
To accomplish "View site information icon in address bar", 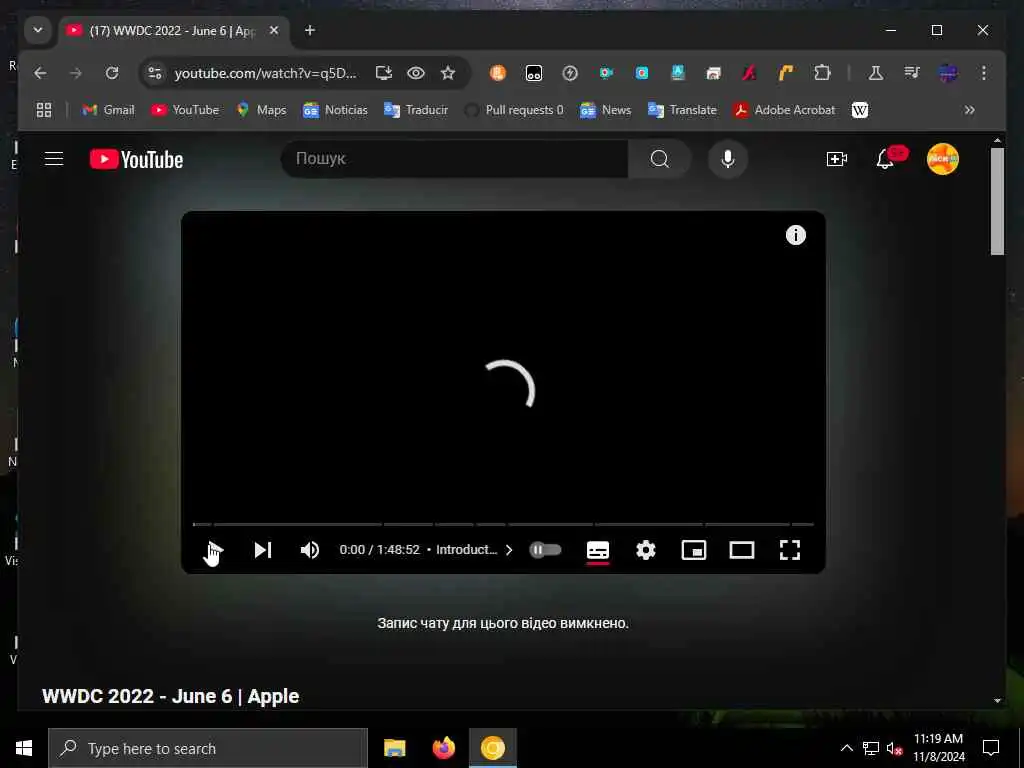I will click(155, 73).
